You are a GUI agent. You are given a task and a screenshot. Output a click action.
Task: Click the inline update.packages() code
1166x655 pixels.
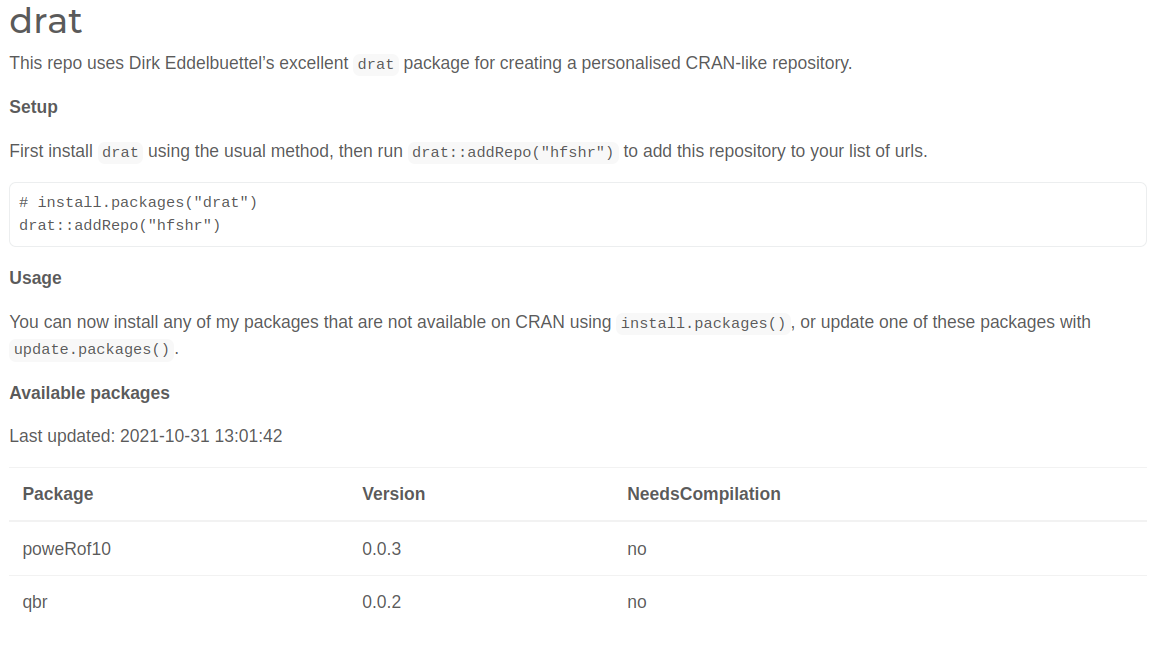(x=92, y=349)
